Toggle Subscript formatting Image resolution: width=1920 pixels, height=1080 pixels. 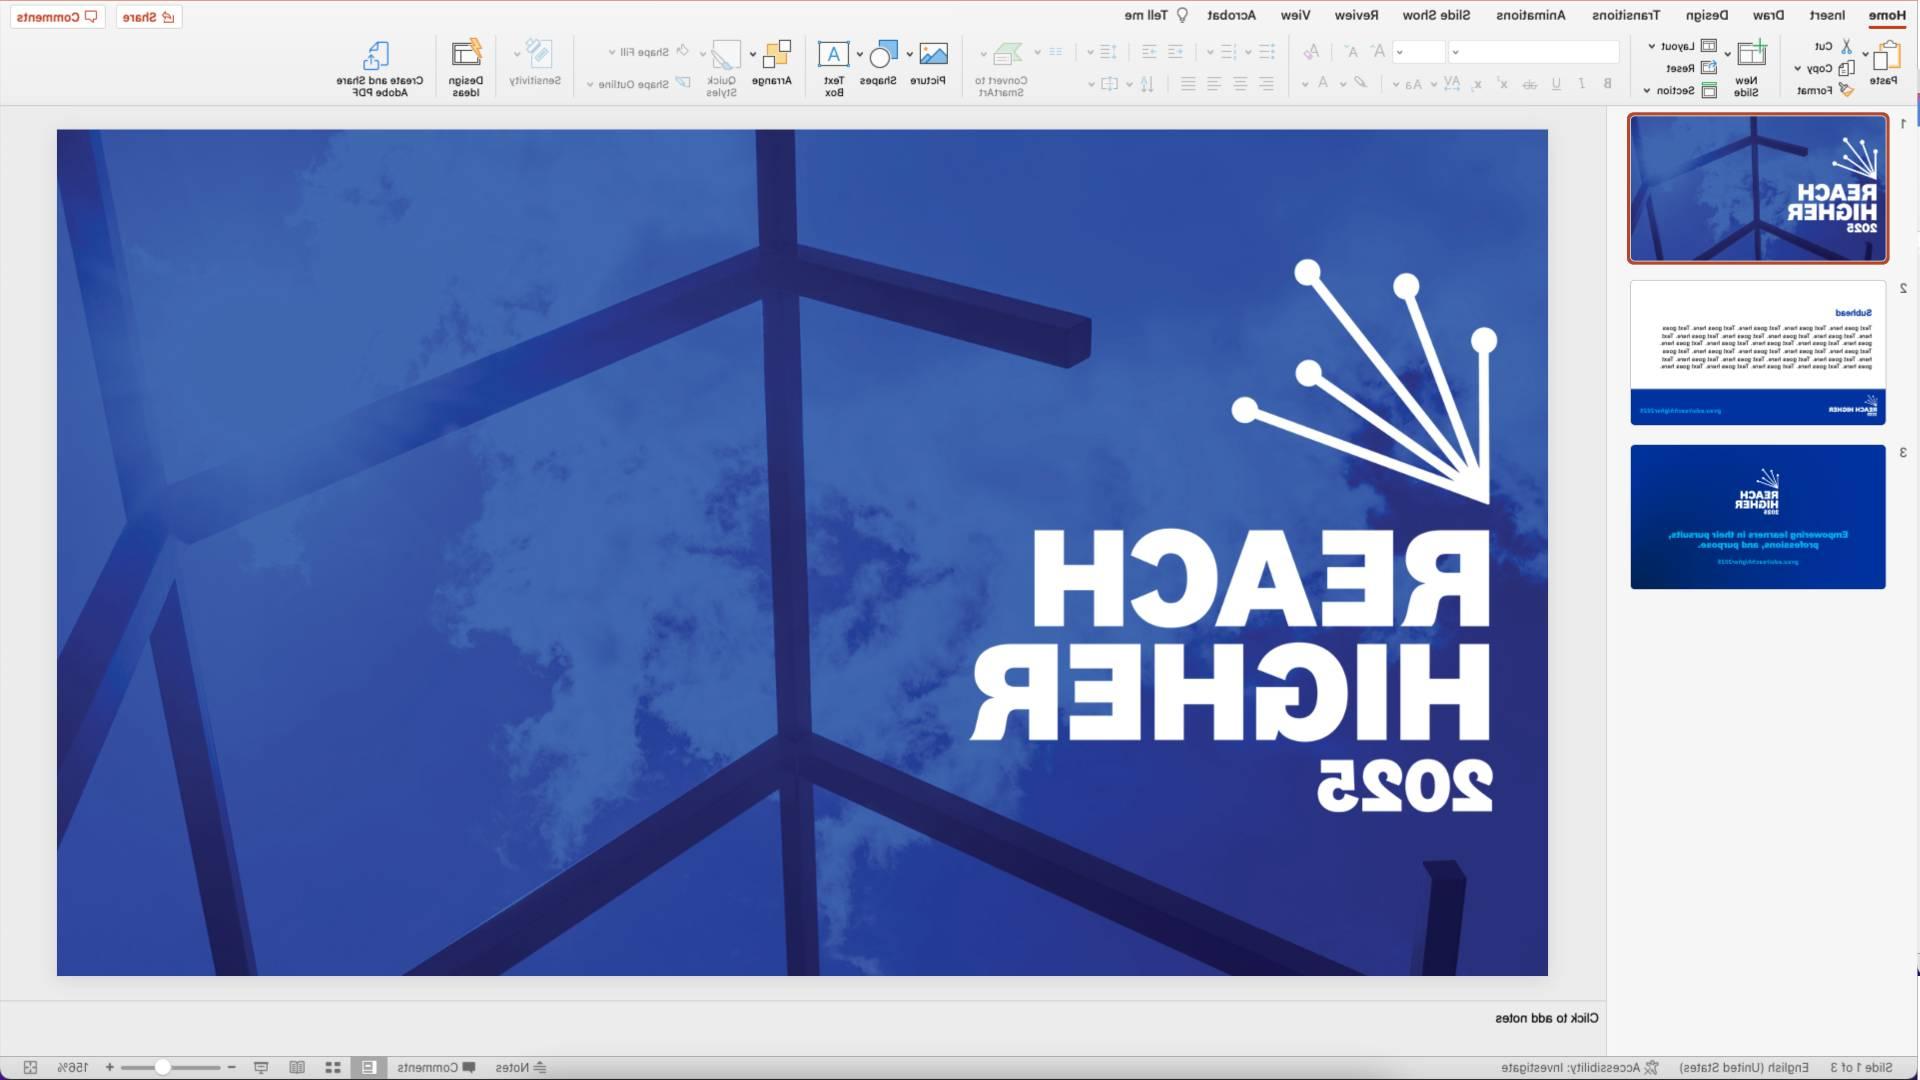tap(1477, 83)
